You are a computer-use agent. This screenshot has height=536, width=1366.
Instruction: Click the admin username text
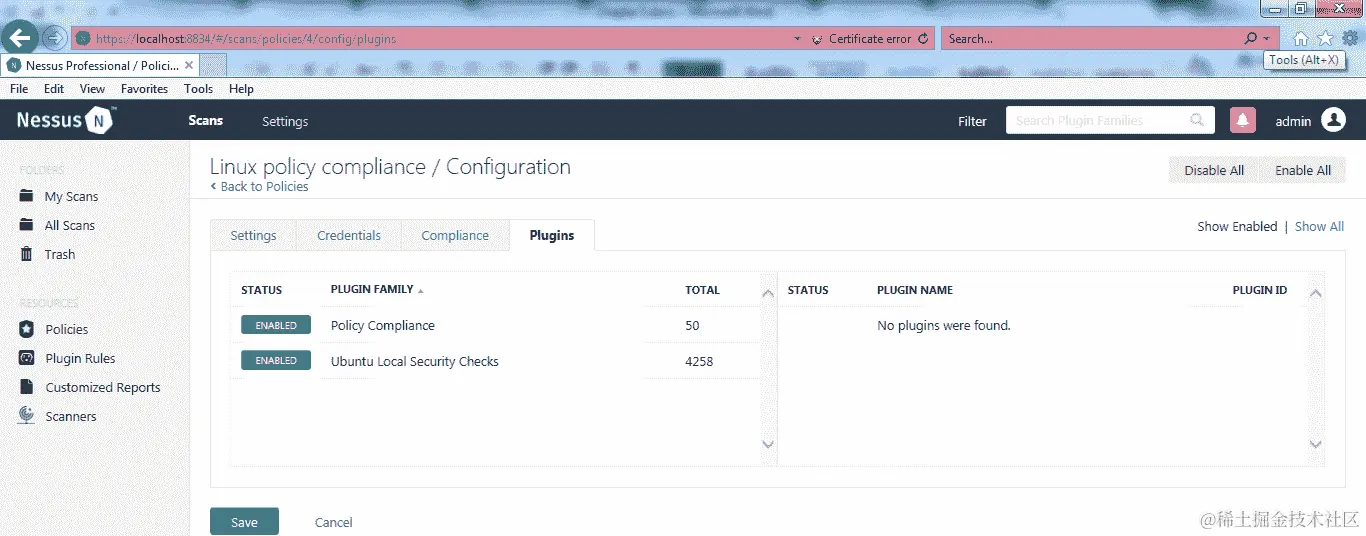pos(1293,121)
